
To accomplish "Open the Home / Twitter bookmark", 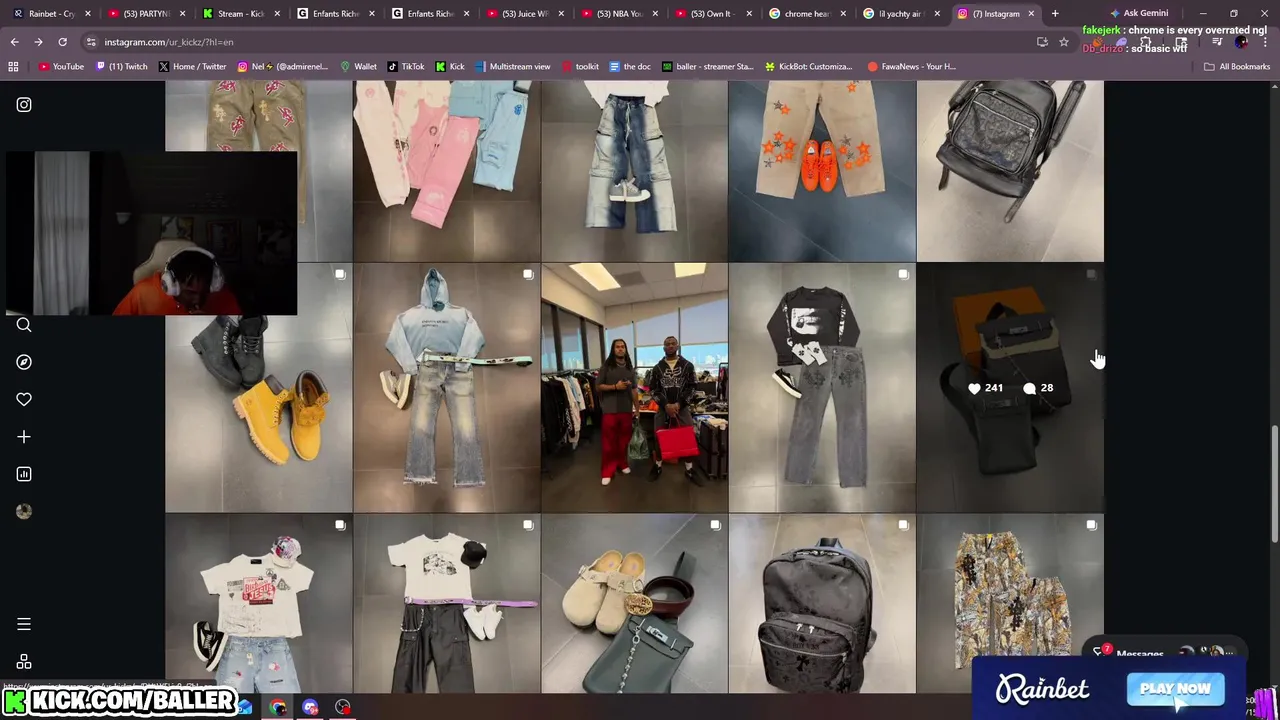I will [192, 66].
